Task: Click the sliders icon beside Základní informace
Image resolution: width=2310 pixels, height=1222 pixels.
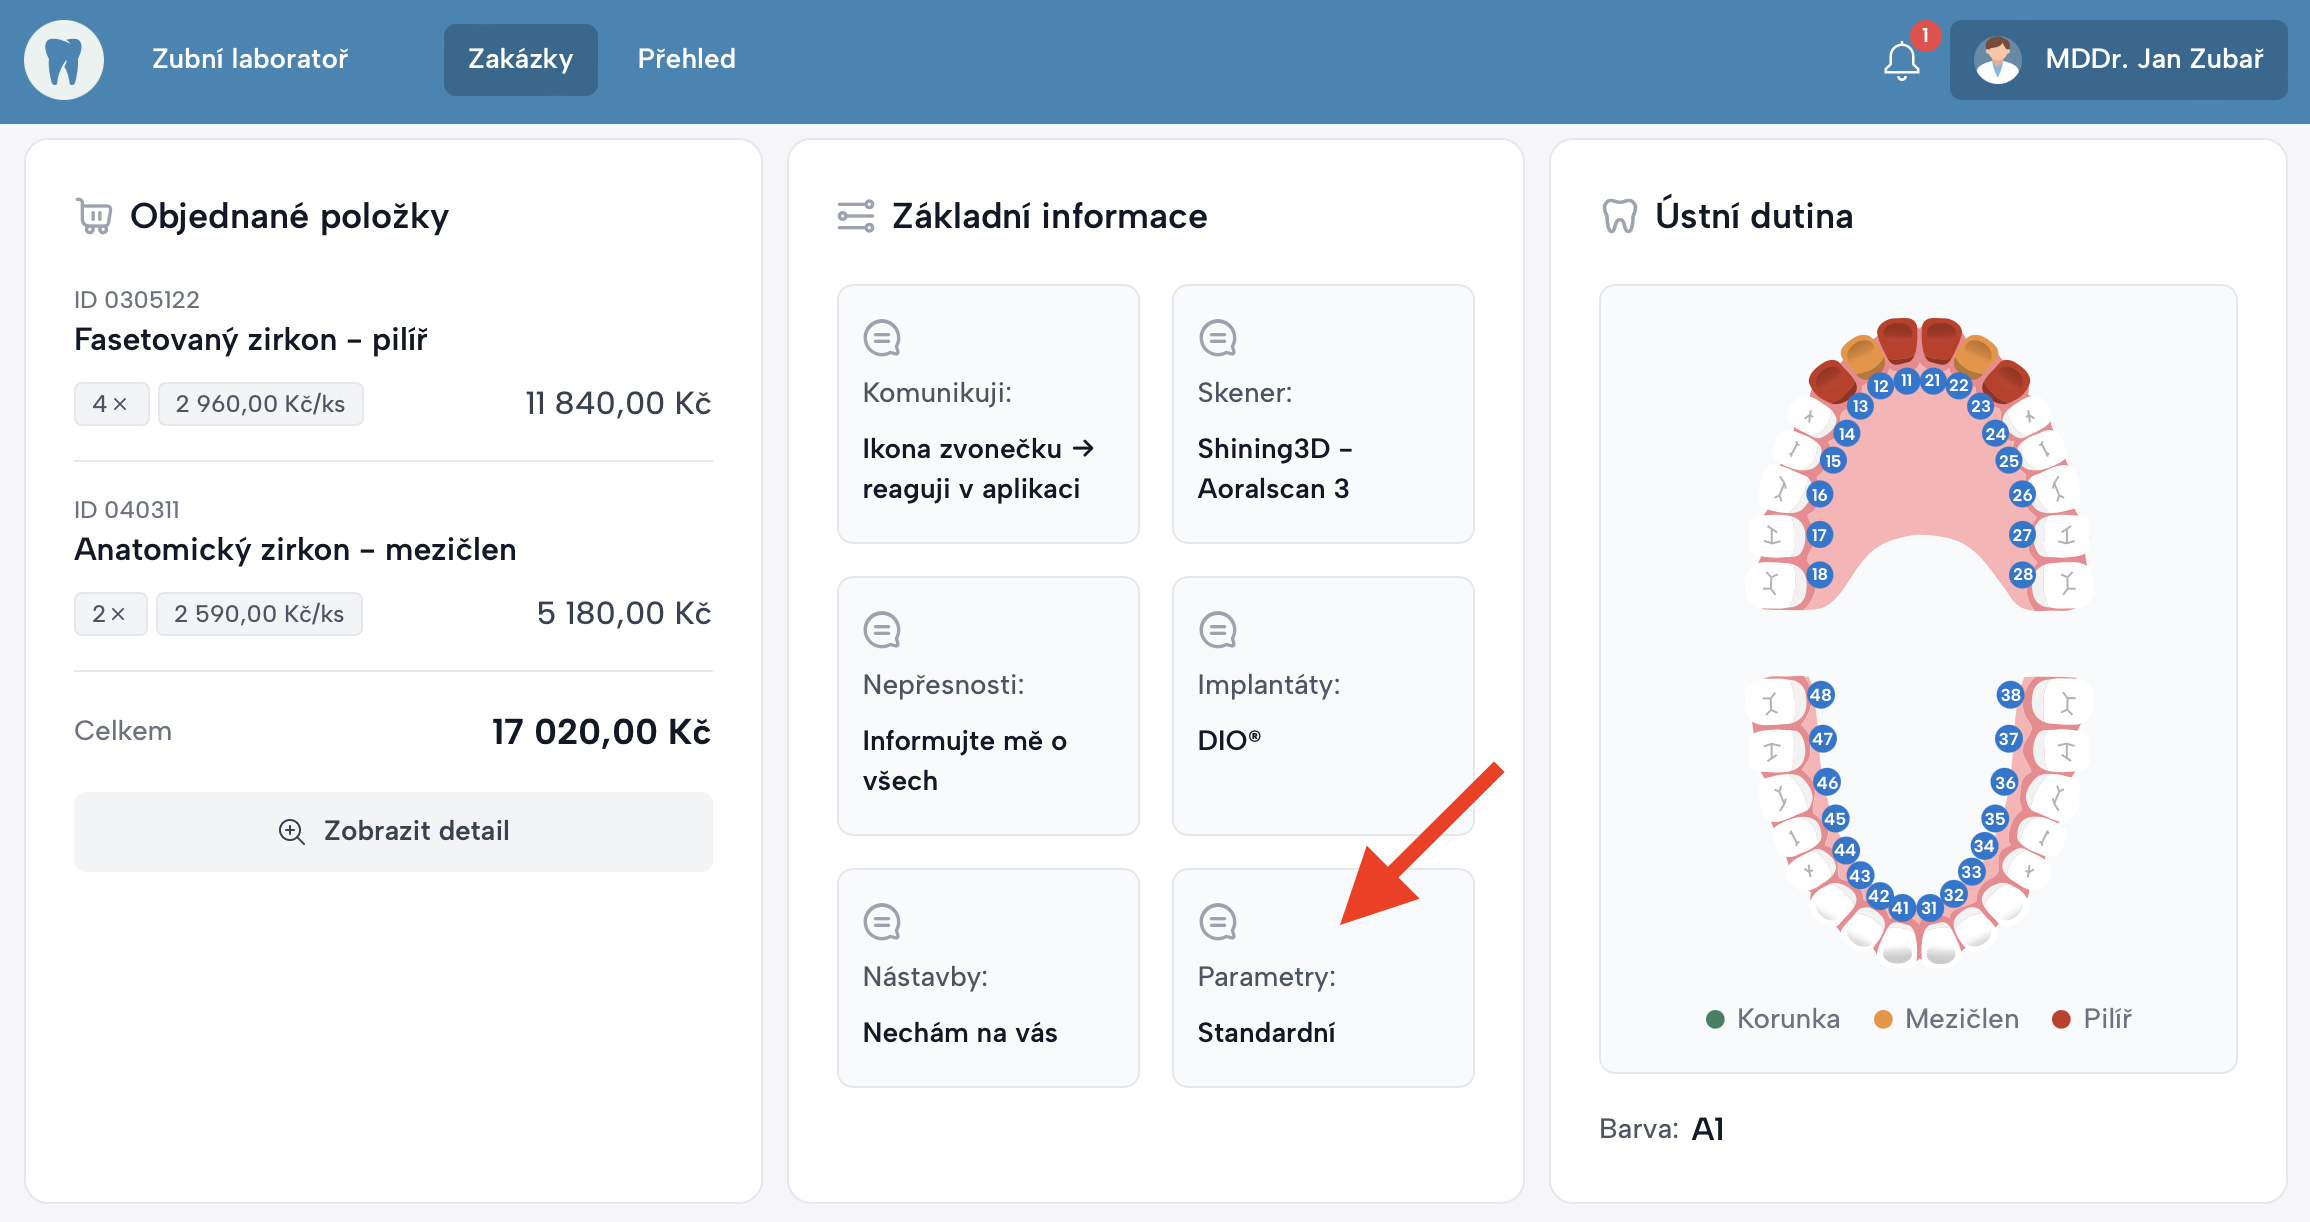Action: click(x=856, y=216)
